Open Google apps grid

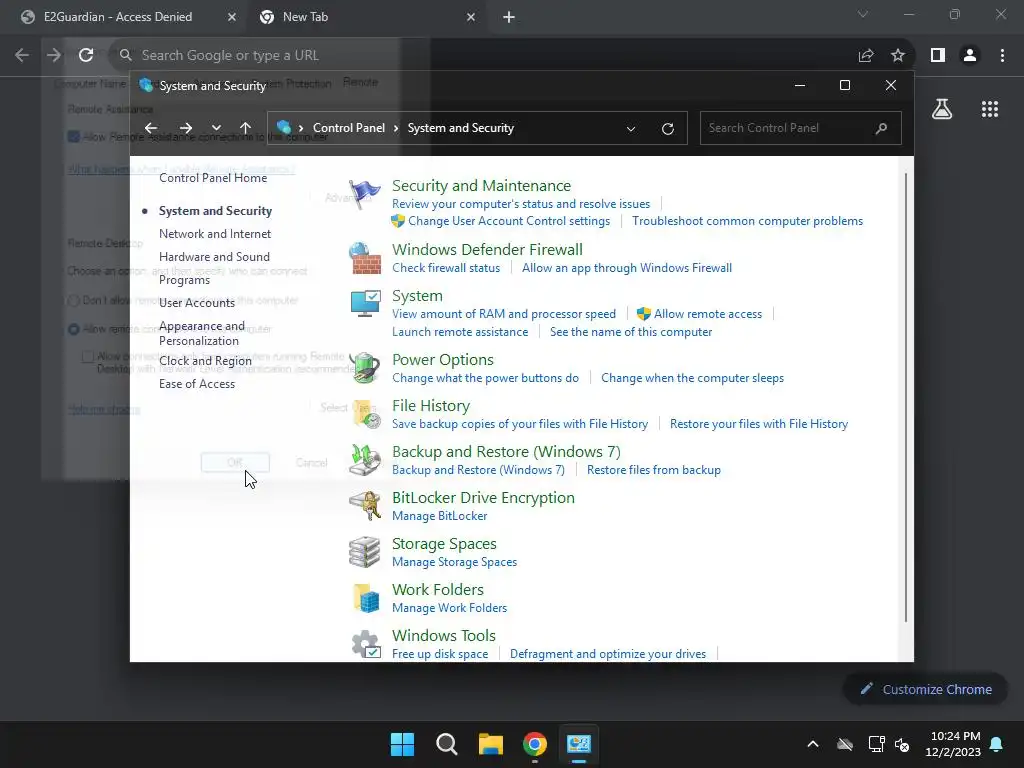coord(990,109)
